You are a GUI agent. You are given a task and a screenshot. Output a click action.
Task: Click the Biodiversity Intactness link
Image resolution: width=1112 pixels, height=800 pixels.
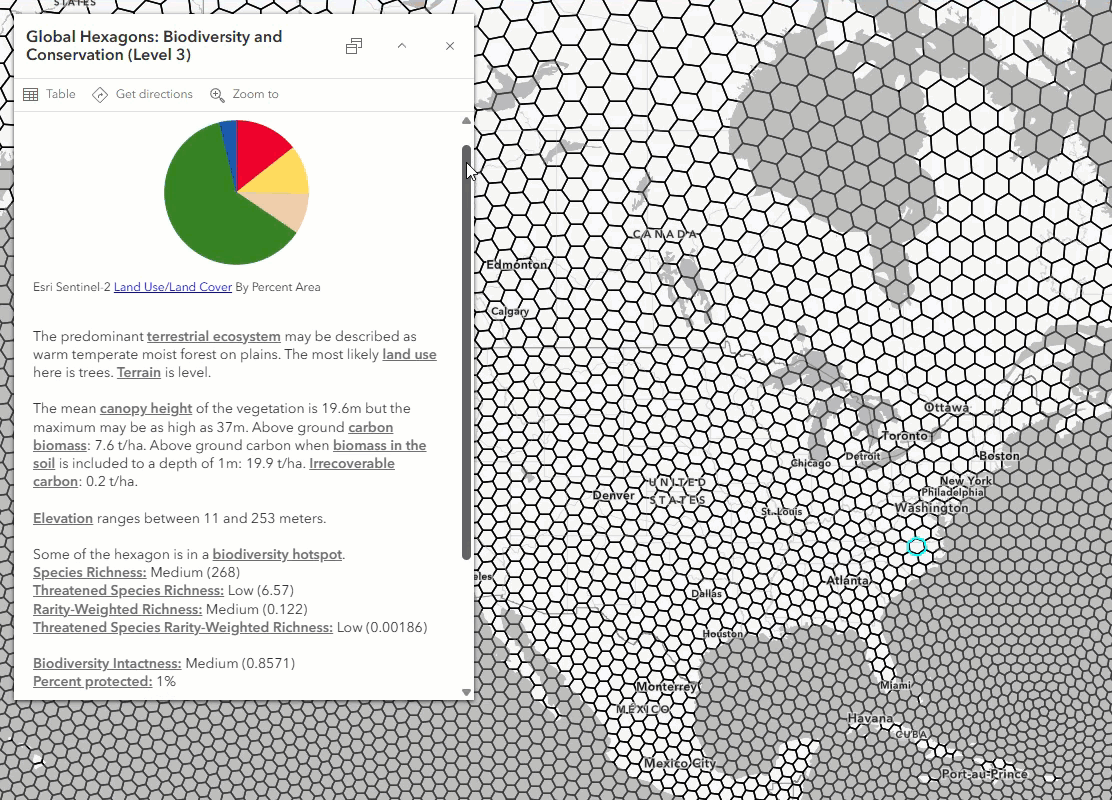[106, 663]
